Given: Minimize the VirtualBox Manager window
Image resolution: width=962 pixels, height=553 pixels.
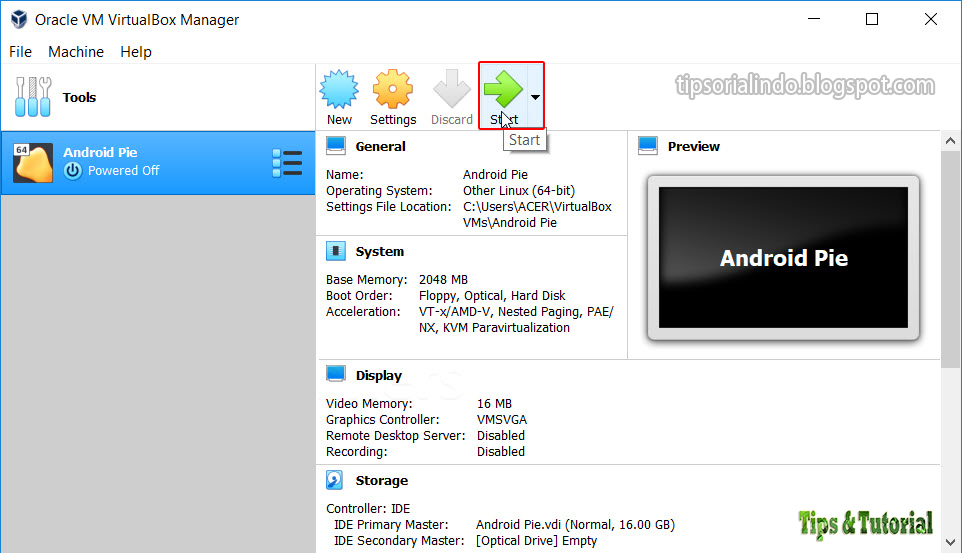Looking at the screenshot, I should coord(814,19).
